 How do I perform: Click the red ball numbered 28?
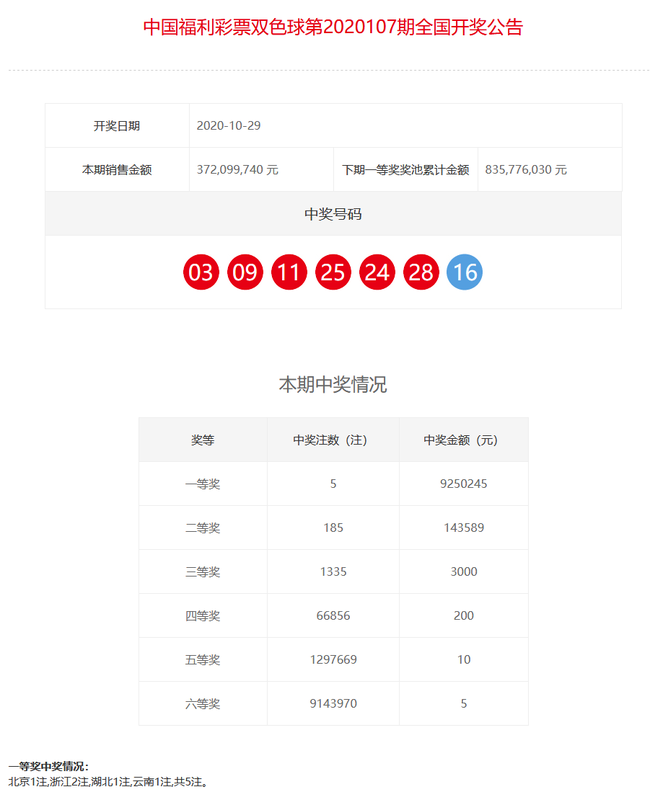pyautogui.click(x=421, y=272)
